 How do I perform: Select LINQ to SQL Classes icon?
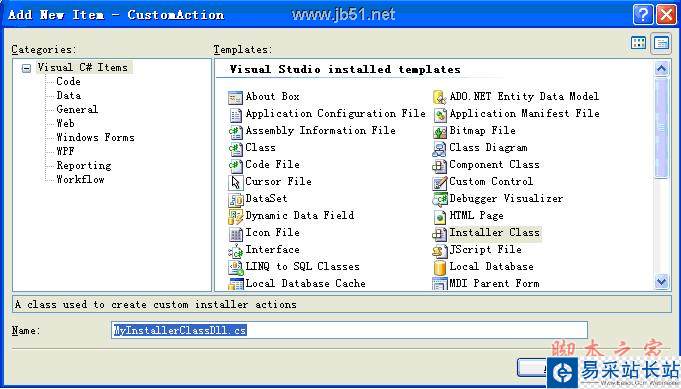[x=235, y=267]
